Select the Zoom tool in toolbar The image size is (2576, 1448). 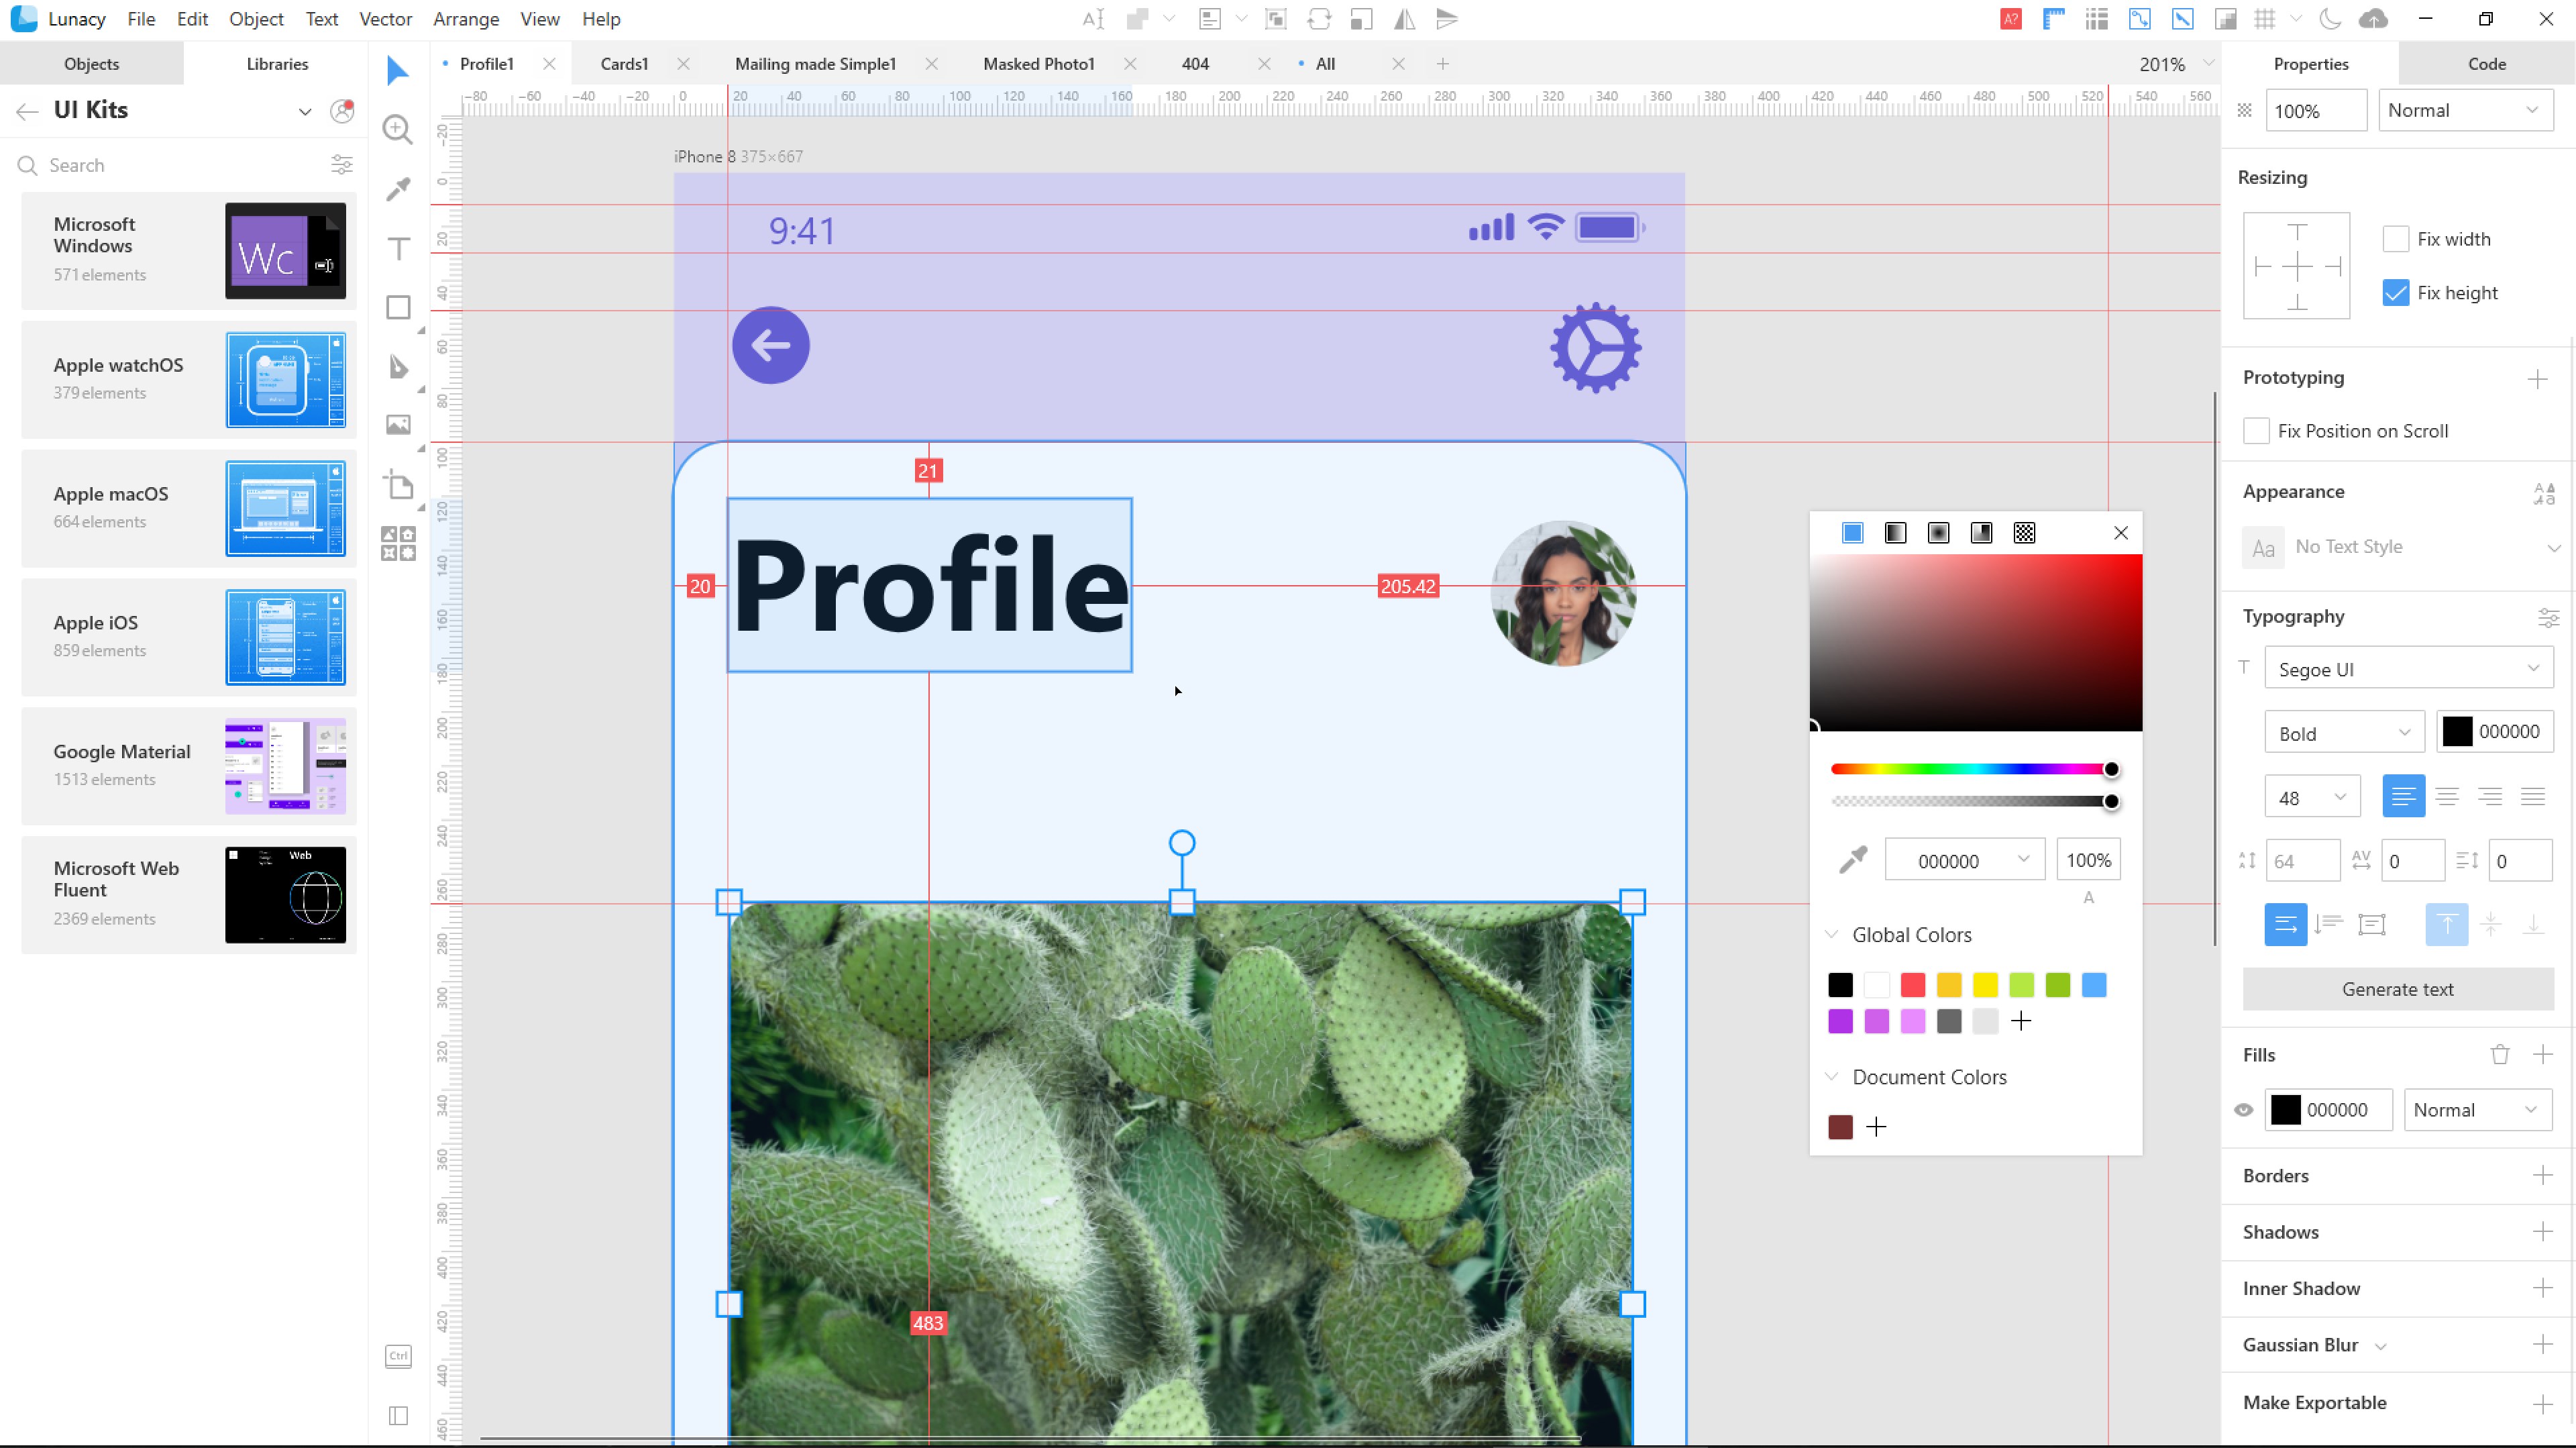click(398, 129)
